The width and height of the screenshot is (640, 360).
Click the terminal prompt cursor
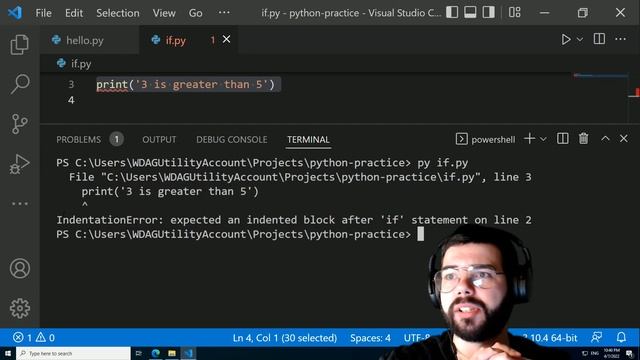click(420, 234)
